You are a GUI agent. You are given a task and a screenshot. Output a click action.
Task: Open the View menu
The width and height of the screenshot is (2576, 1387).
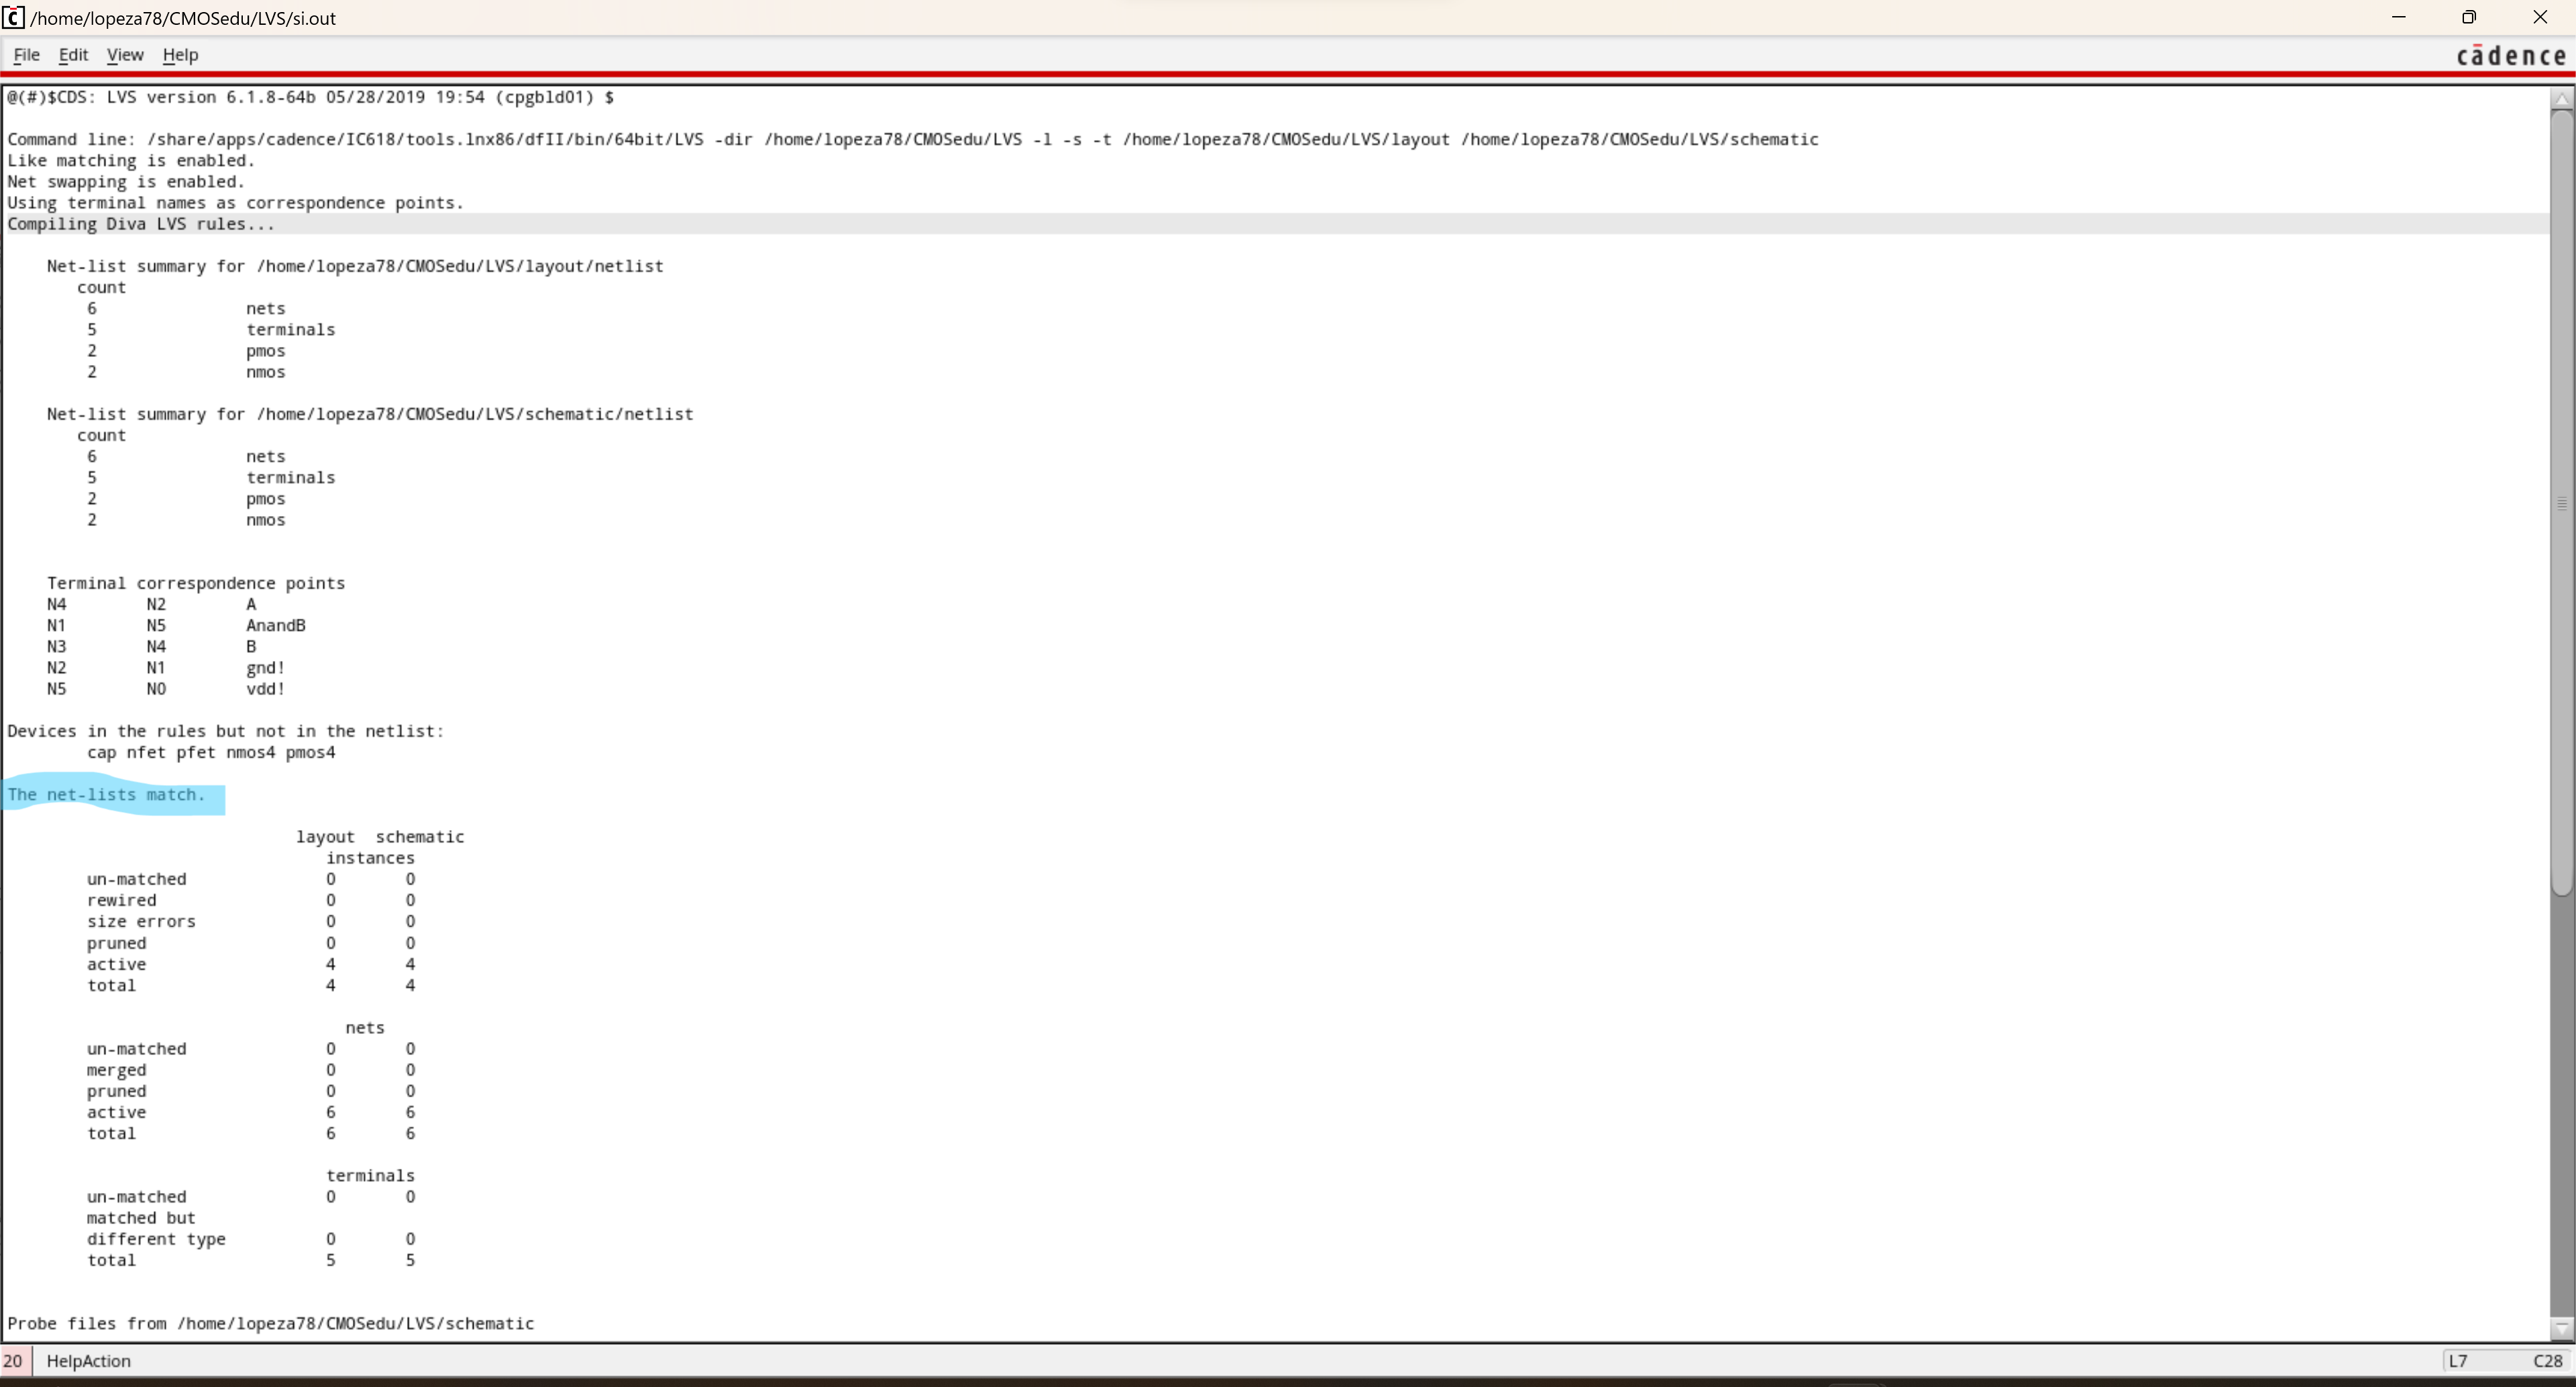coord(125,55)
